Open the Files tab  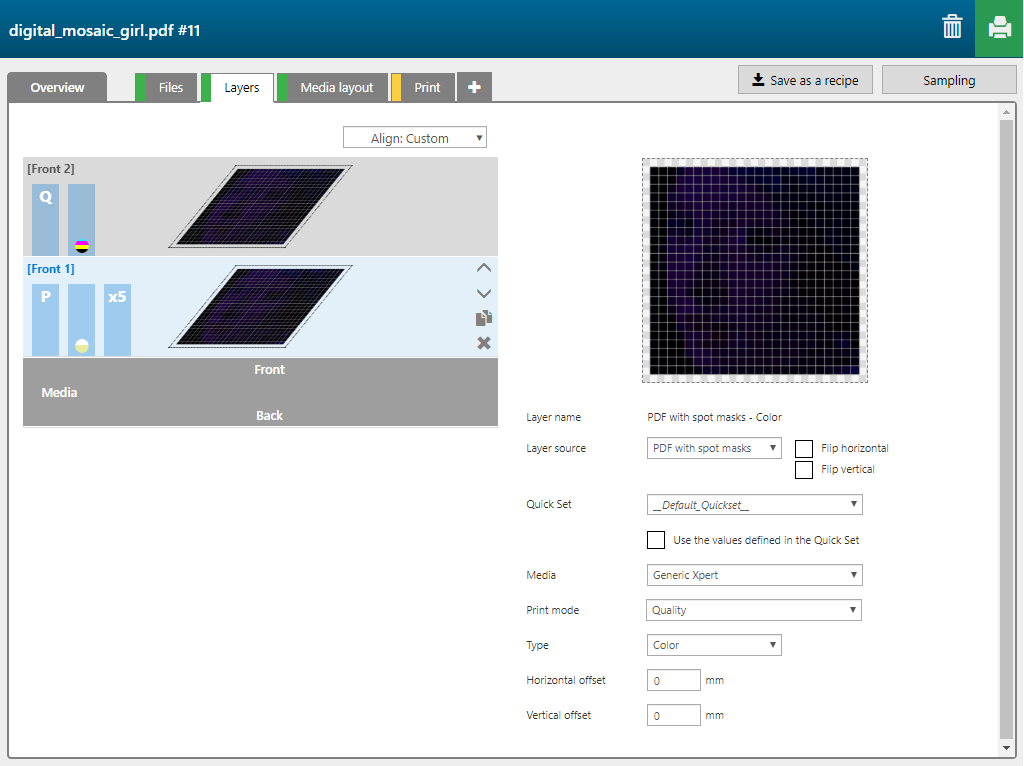point(170,88)
